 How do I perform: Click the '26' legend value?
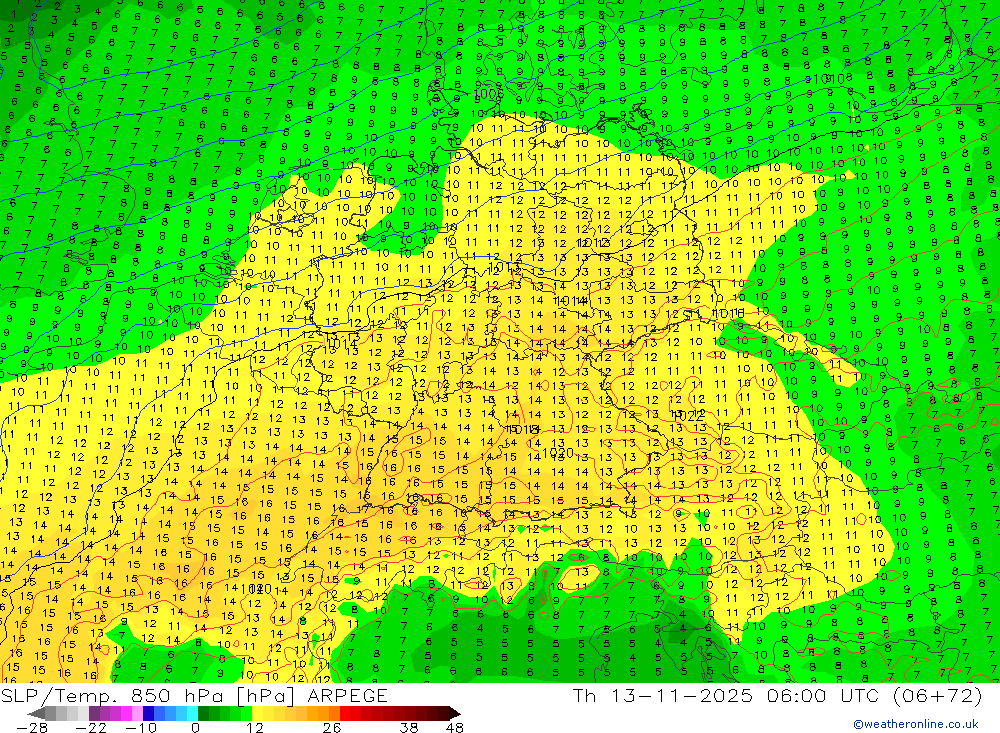coord(332,728)
